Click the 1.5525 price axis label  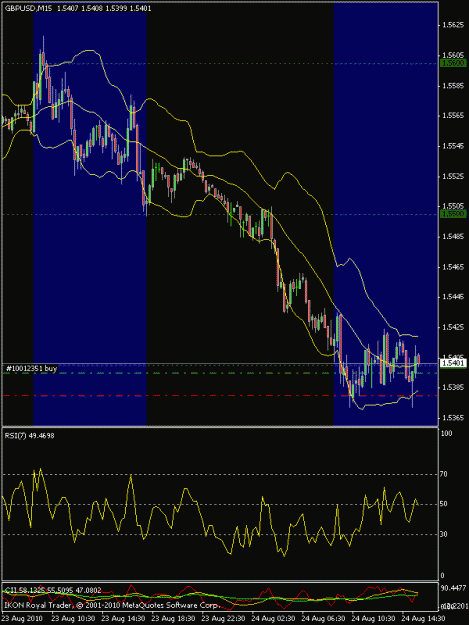(453, 176)
